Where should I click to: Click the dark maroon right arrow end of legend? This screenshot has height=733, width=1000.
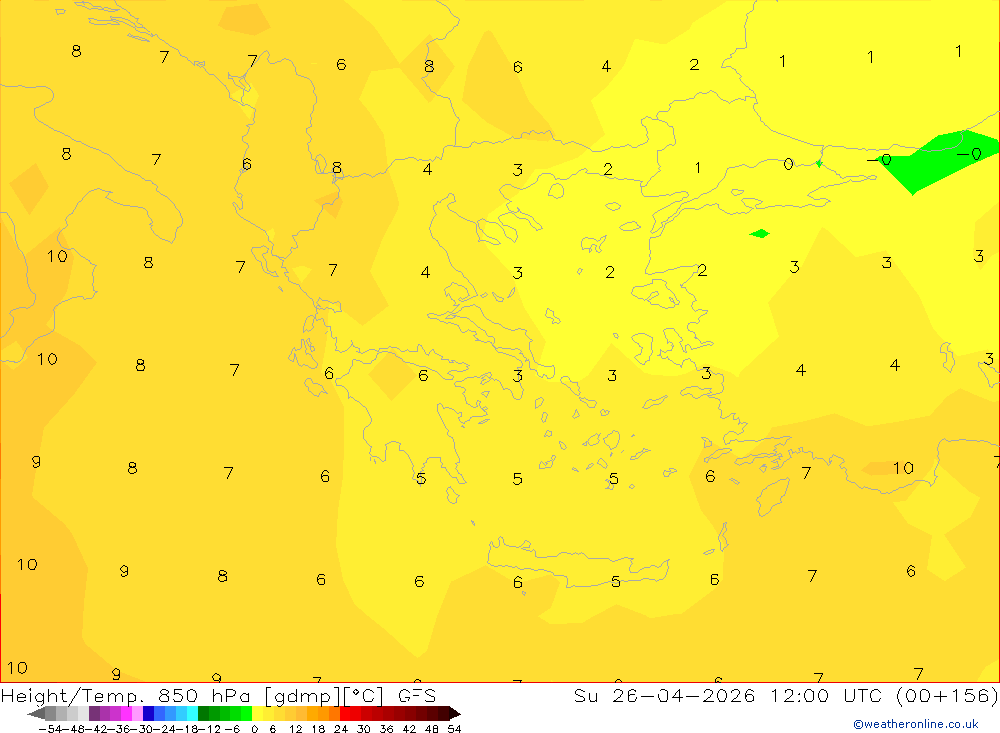click(455, 714)
